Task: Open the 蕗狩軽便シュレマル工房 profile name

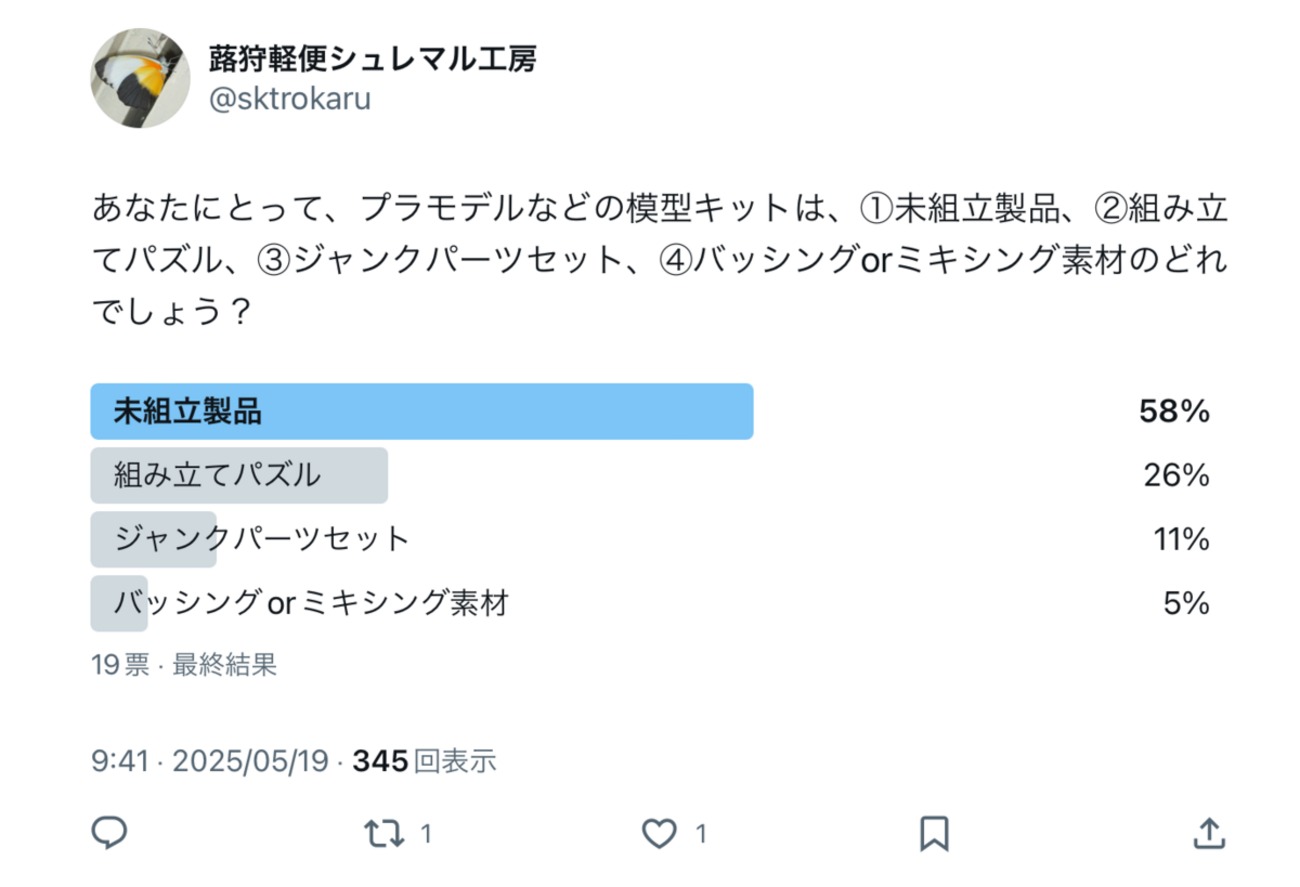Action: click(x=372, y=59)
